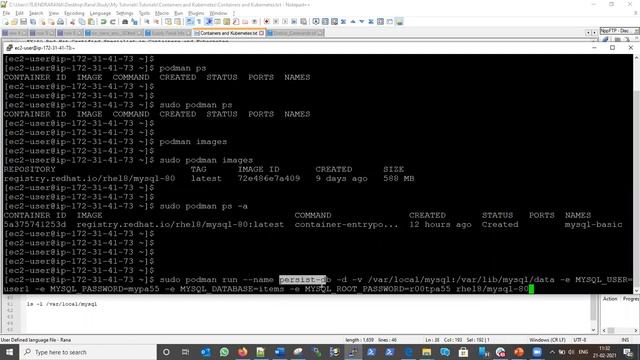
Task: Click UTF-8 encoding in status bar
Action: (x=580, y=340)
